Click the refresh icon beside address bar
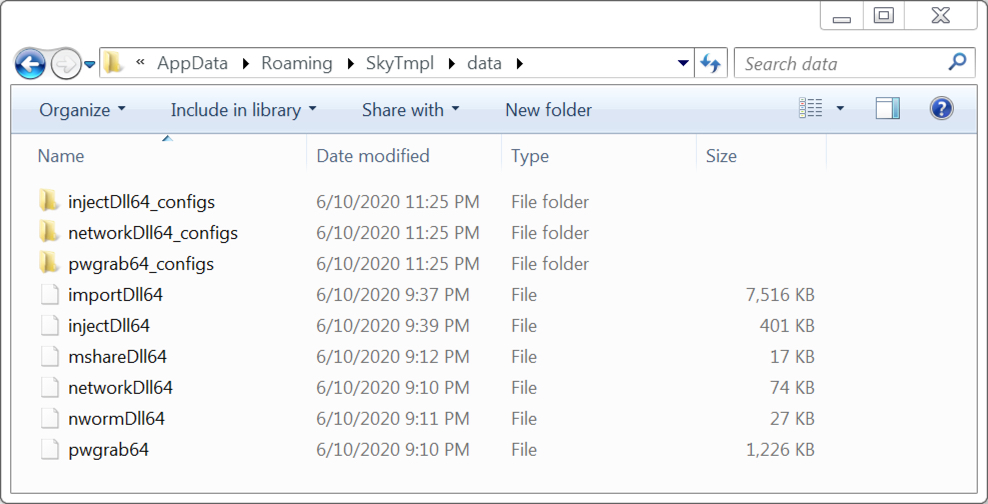The width and height of the screenshot is (988, 504). (711, 63)
